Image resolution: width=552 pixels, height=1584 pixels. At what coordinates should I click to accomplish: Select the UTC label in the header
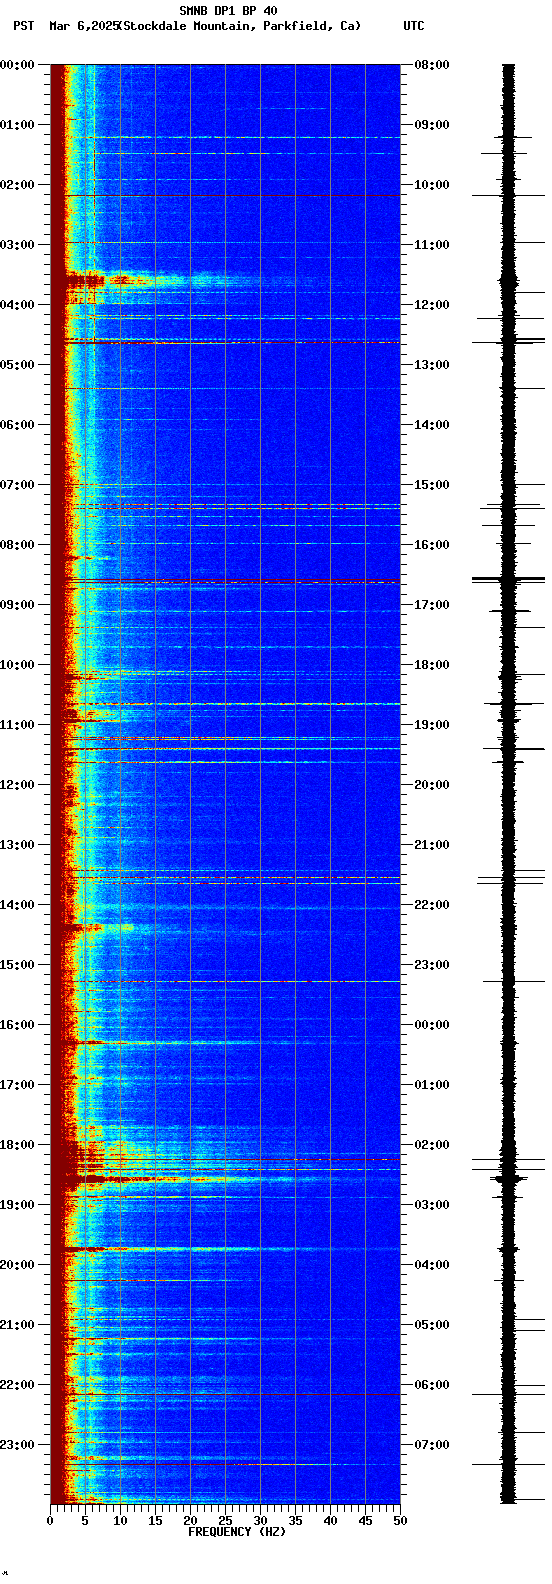click(414, 26)
